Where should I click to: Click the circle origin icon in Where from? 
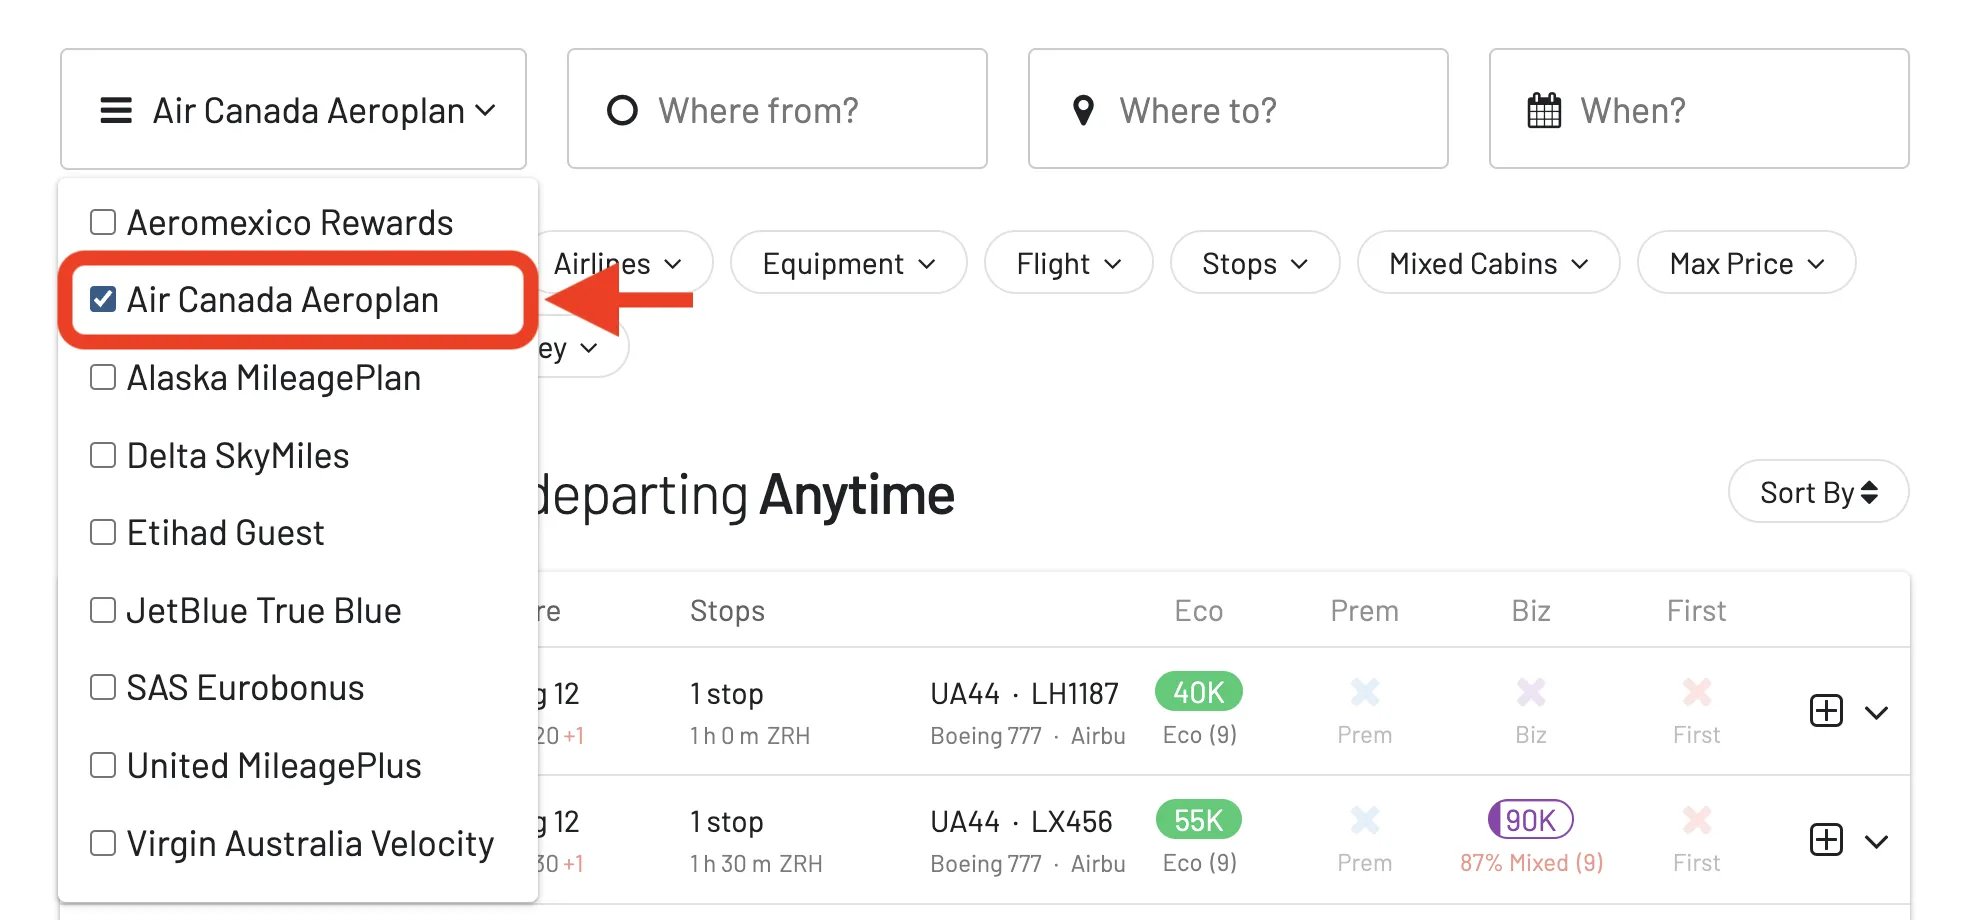[x=622, y=110]
